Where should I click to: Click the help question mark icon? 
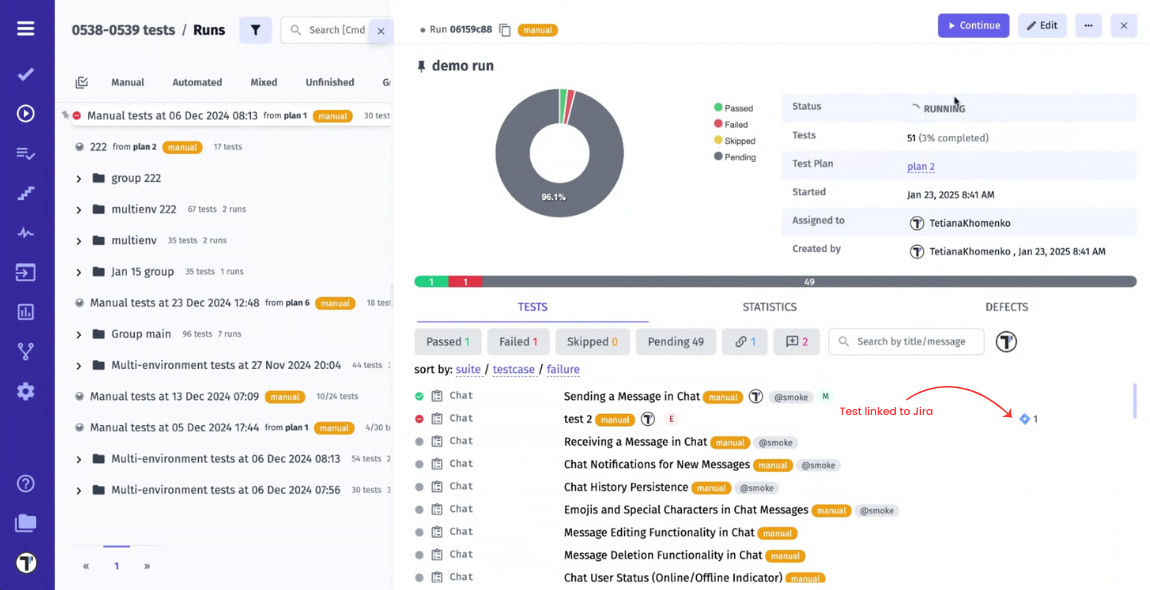click(x=25, y=483)
